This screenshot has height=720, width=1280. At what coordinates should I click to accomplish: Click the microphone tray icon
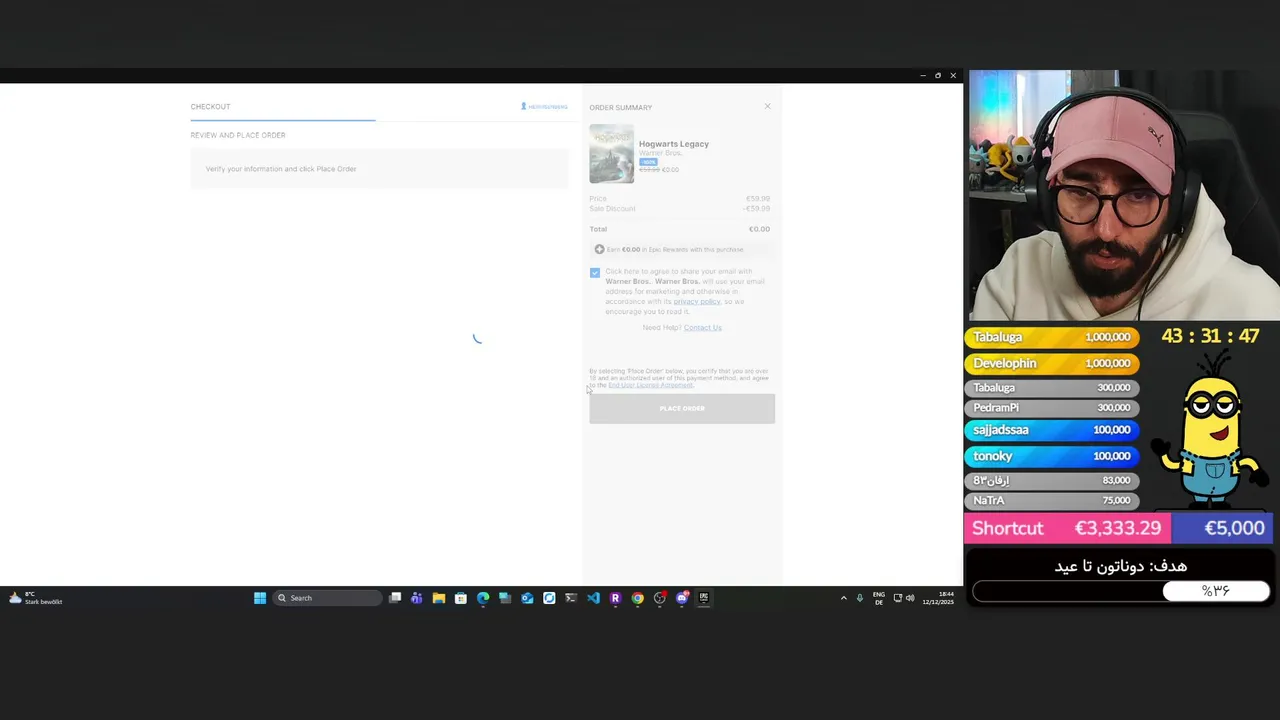pos(859,598)
